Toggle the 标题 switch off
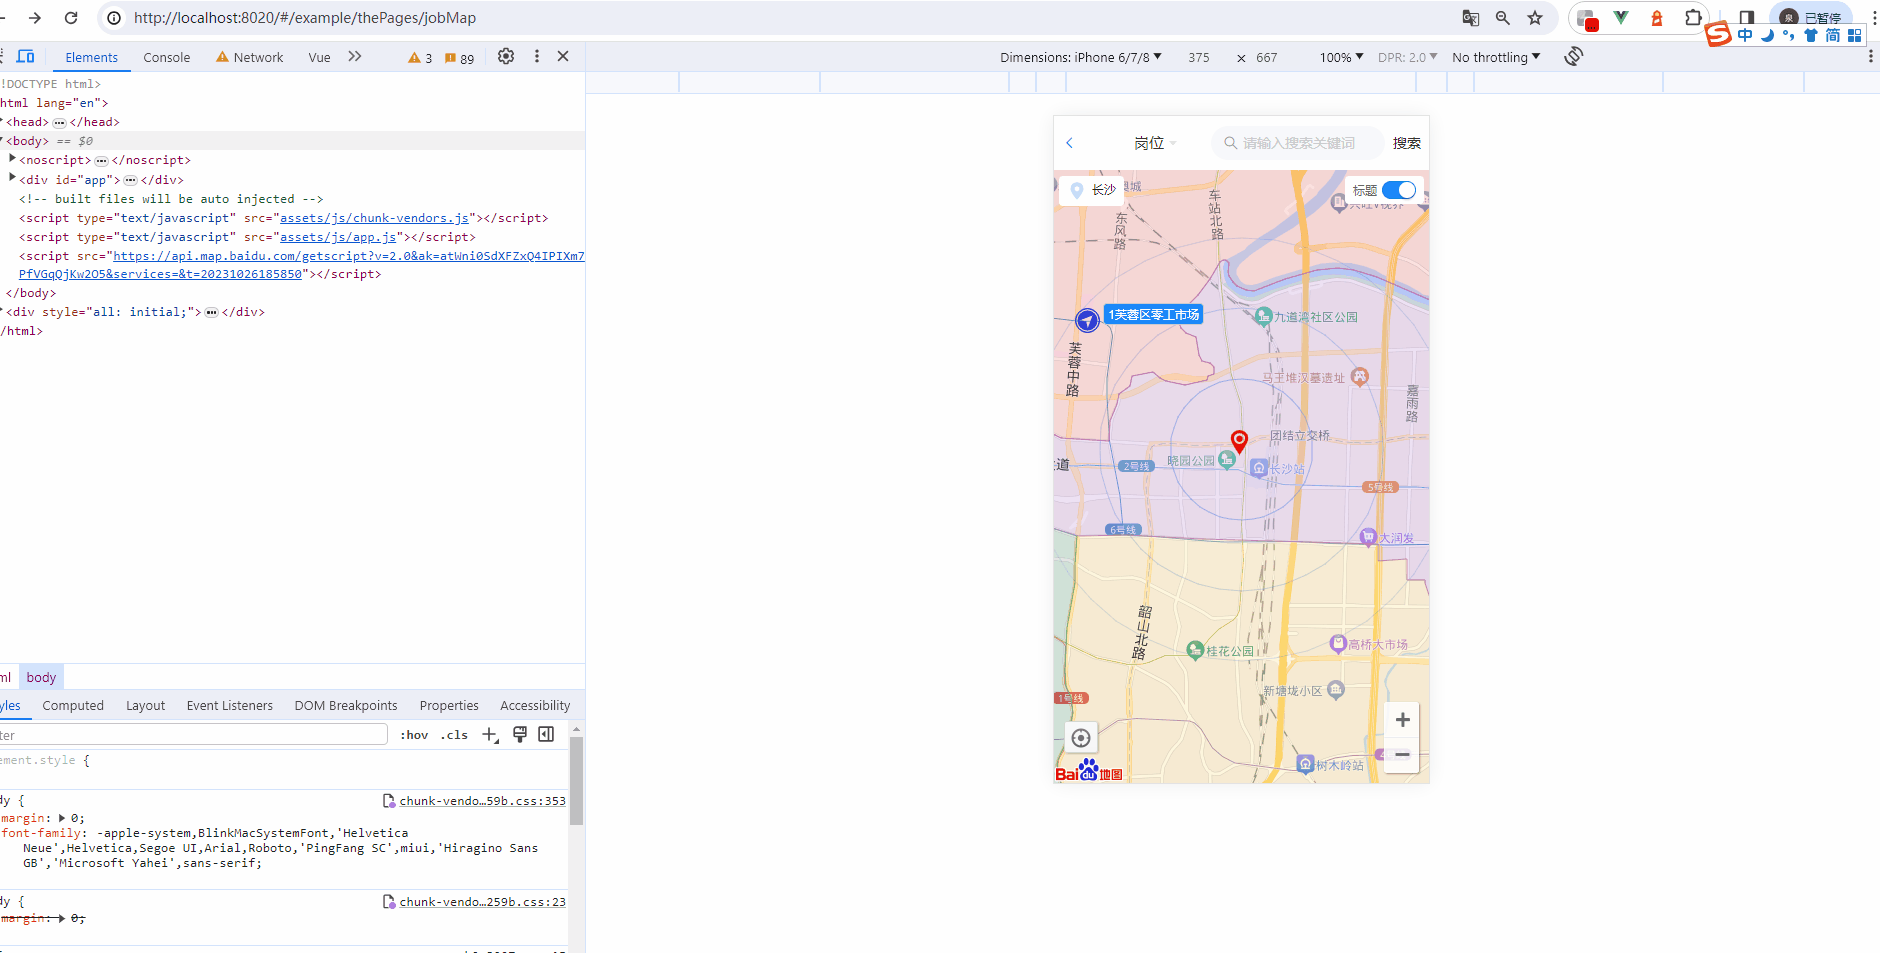 point(1398,190)
